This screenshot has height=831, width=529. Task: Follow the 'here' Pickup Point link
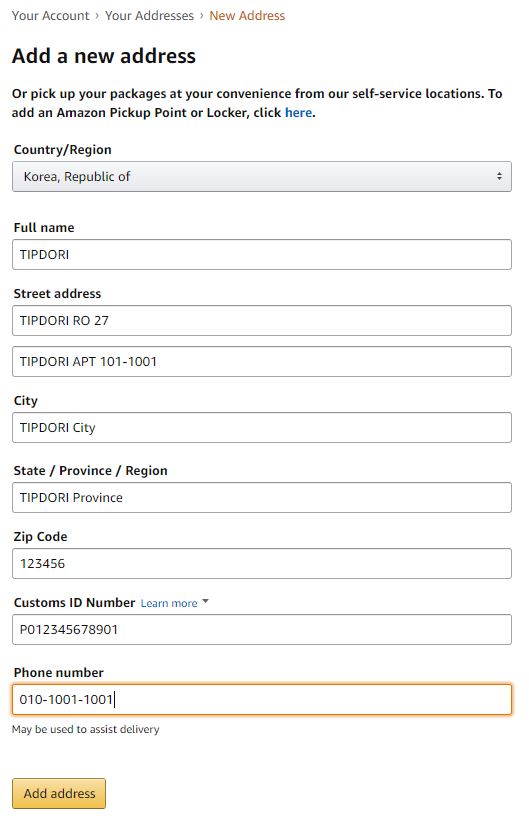point(298,112)
